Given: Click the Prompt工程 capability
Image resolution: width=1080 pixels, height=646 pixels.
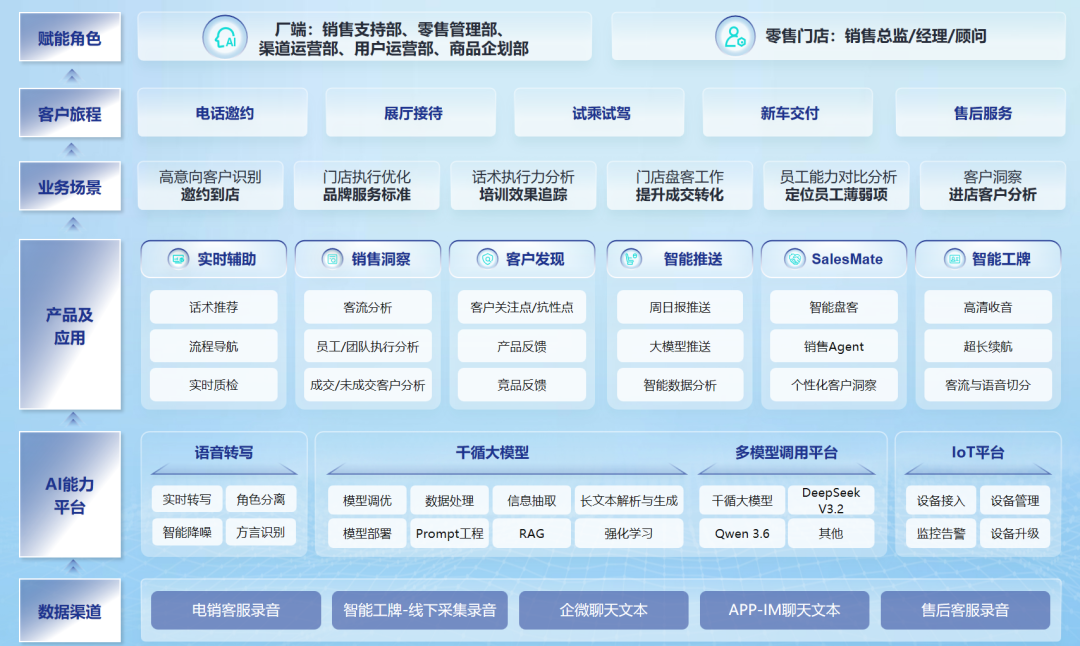Looking at the screenshot, I should click(x=449, y=534).
